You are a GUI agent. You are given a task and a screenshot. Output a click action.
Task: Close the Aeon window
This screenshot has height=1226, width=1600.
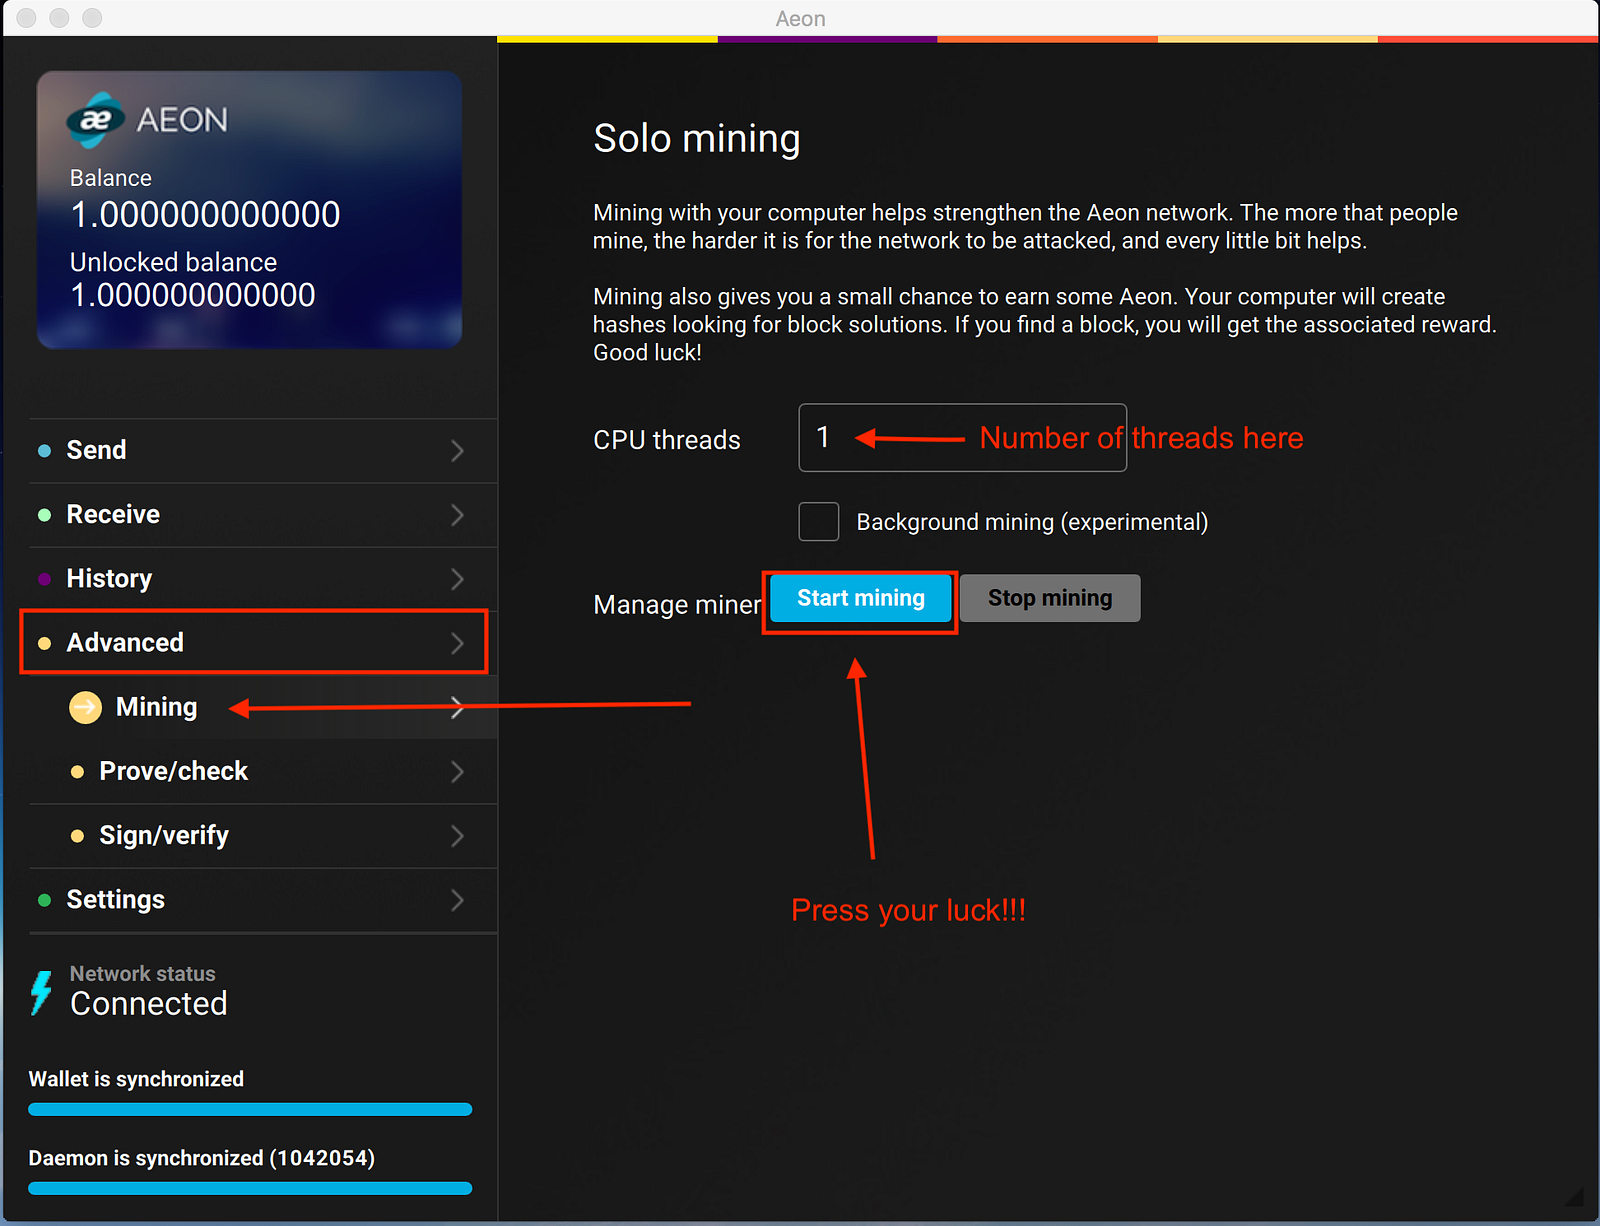click(27, 18)
